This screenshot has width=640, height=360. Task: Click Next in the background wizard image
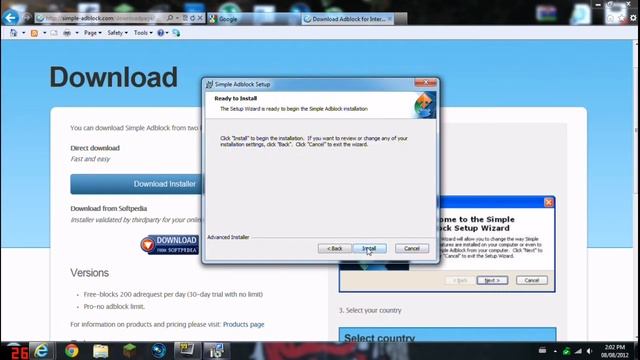(492, 280)
